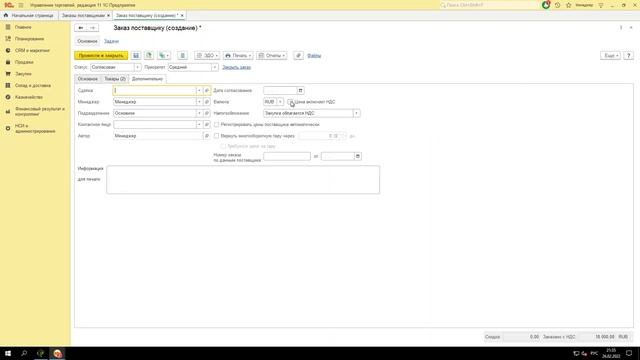640x360 pixels.
Task: Open favorites star icon
Action: pyautogui.click(x=569, y=5)
